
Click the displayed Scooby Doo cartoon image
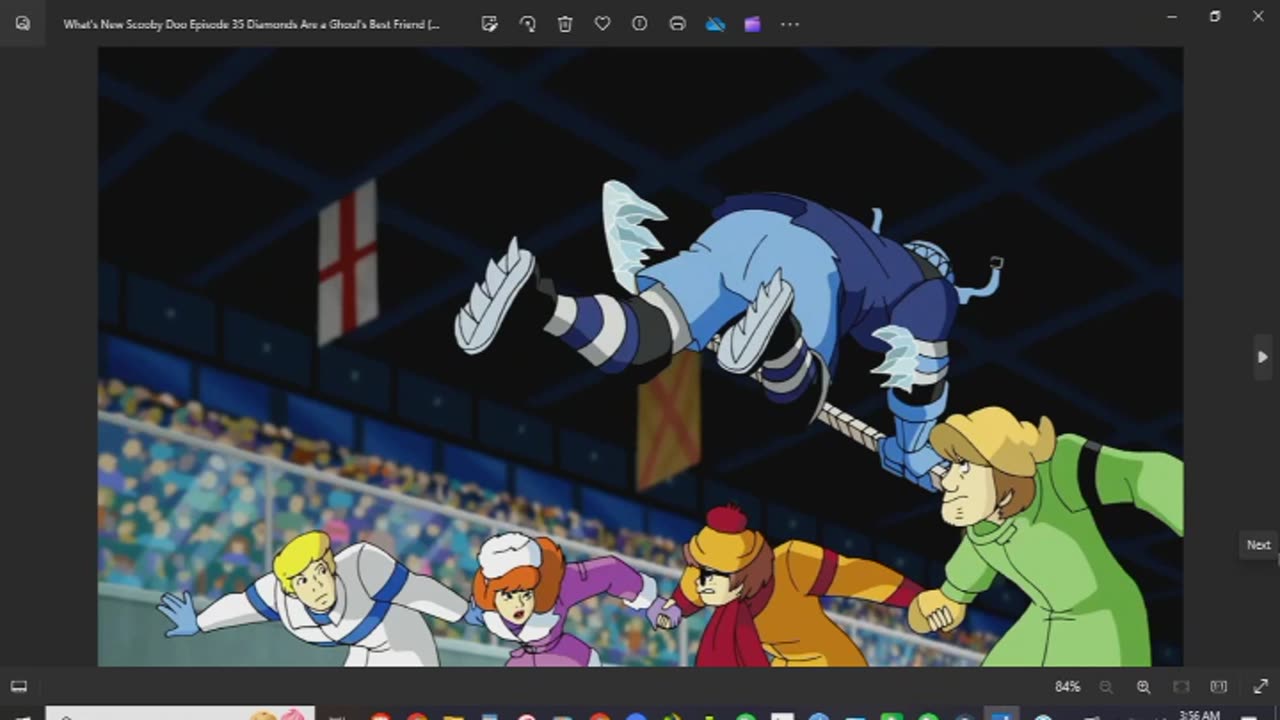640,356
